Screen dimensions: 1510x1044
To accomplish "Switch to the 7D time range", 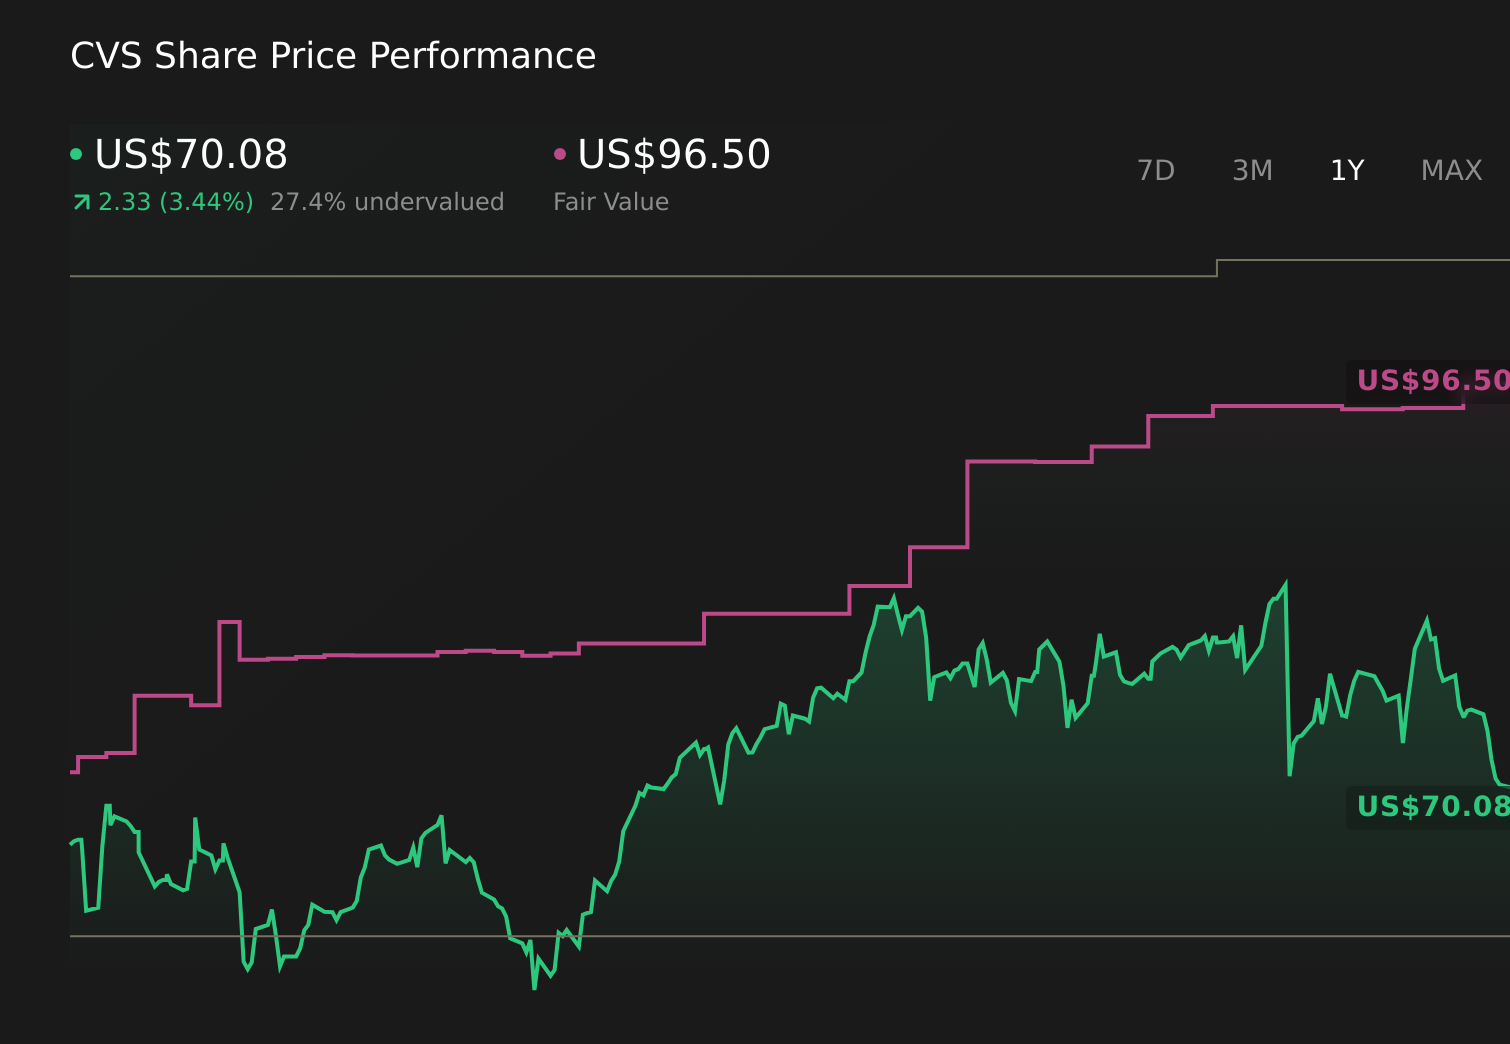I will pos(1156,170).
